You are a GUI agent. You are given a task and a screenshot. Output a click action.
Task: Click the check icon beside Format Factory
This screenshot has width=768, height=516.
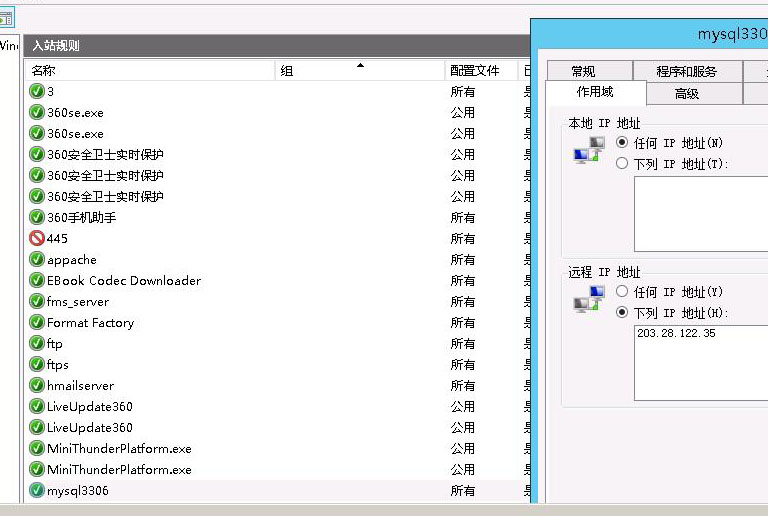point(37,323)
